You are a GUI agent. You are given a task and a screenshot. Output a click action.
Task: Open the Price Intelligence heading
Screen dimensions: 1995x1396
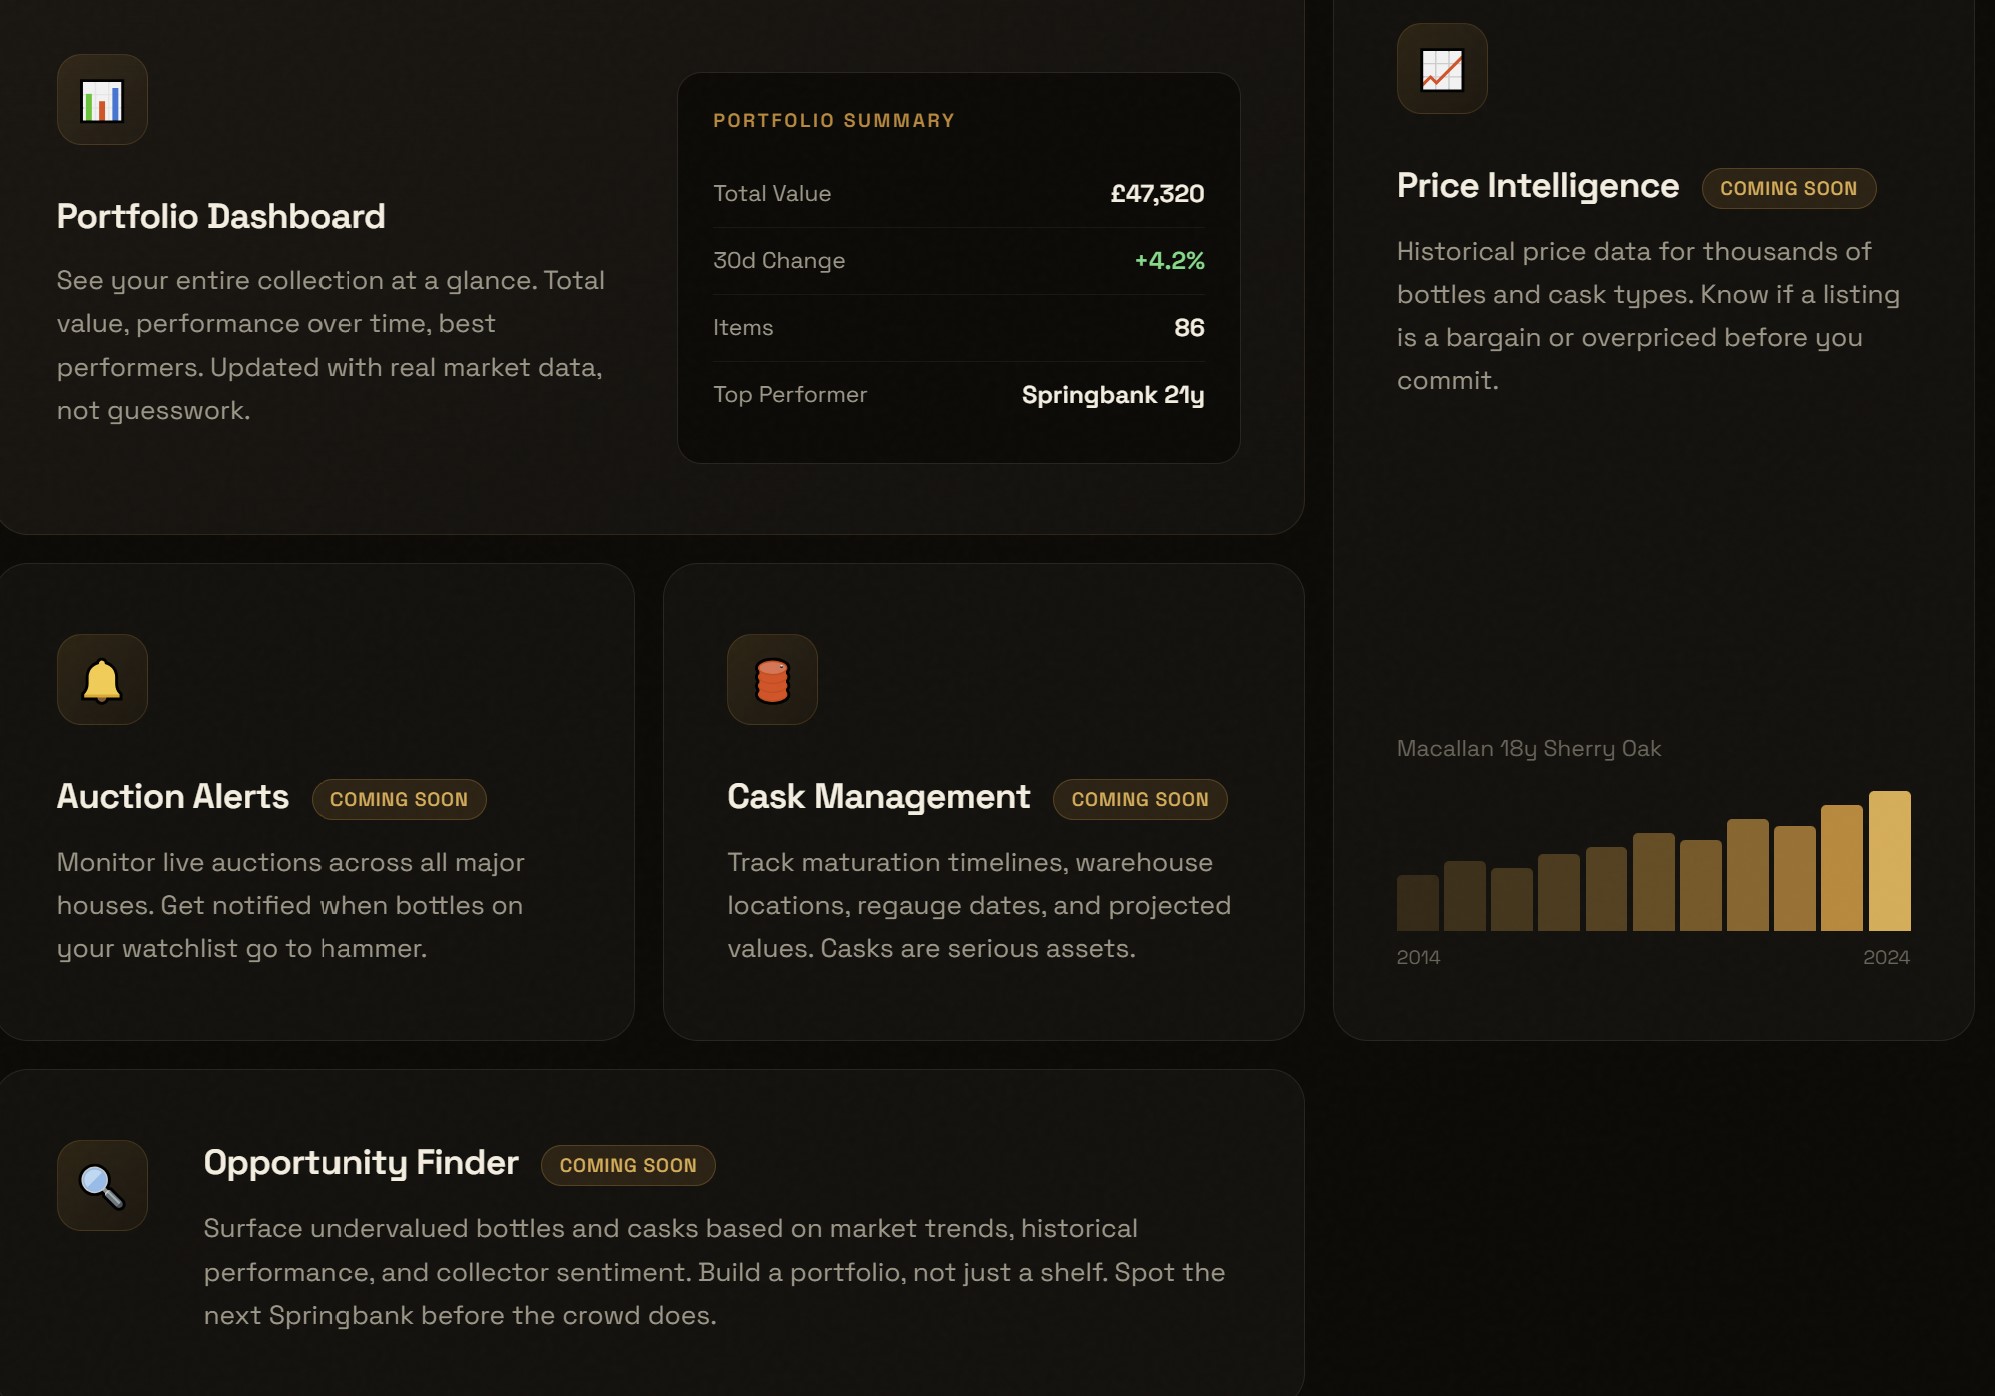tap(1537, 186)
